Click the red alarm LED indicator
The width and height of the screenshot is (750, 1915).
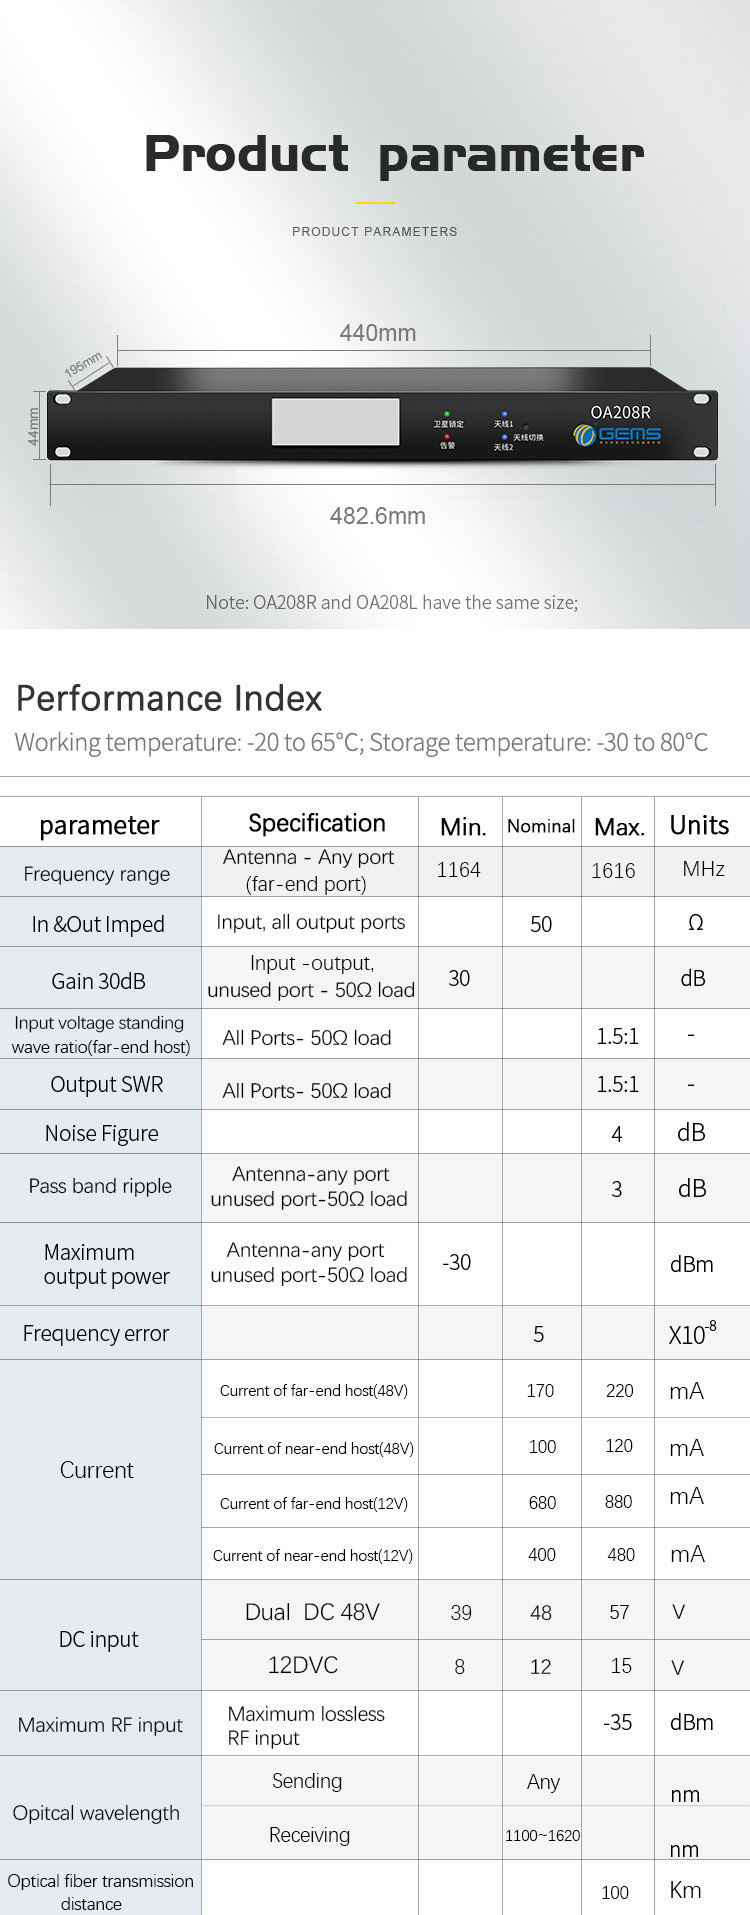click(447, 437)
